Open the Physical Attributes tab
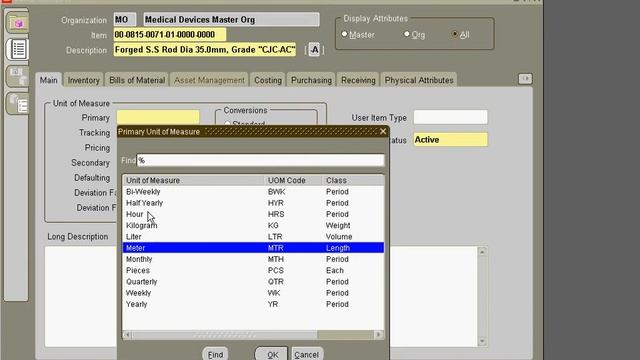The height and width of the screenshot is (360, 640). (419, 80)
